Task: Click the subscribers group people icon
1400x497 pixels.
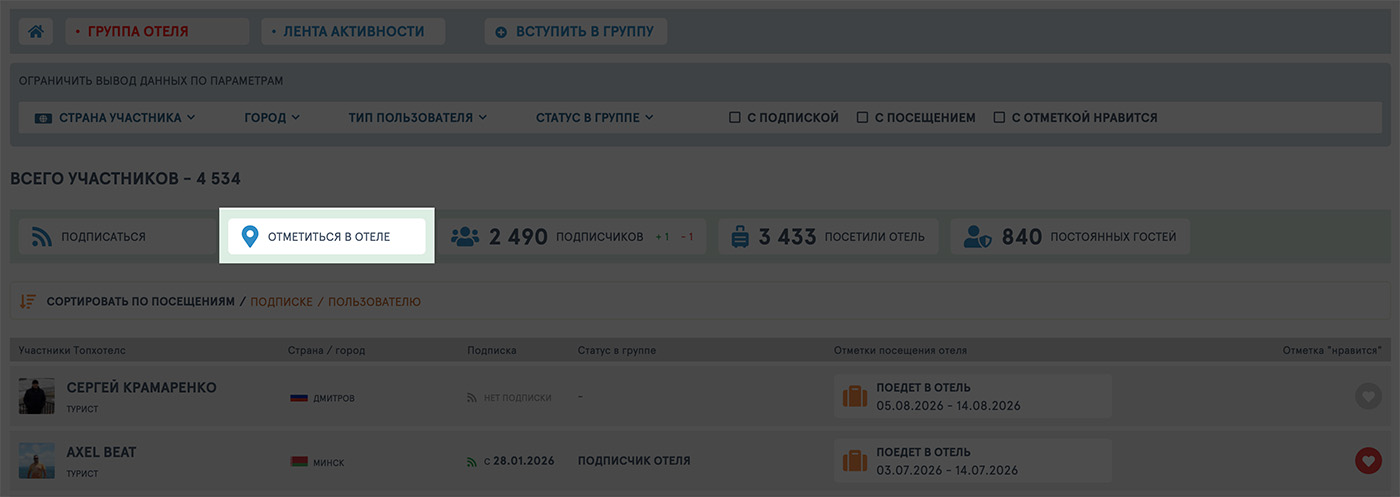Action: (465, 237)
